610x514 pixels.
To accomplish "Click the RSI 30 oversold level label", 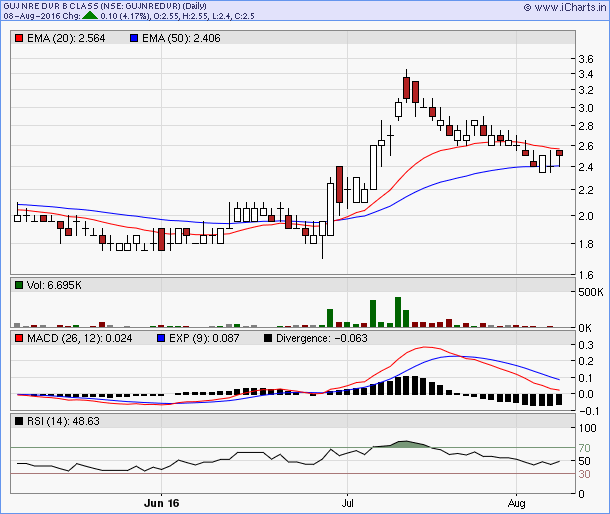I will pyautogui.click(x=584, y=474).
